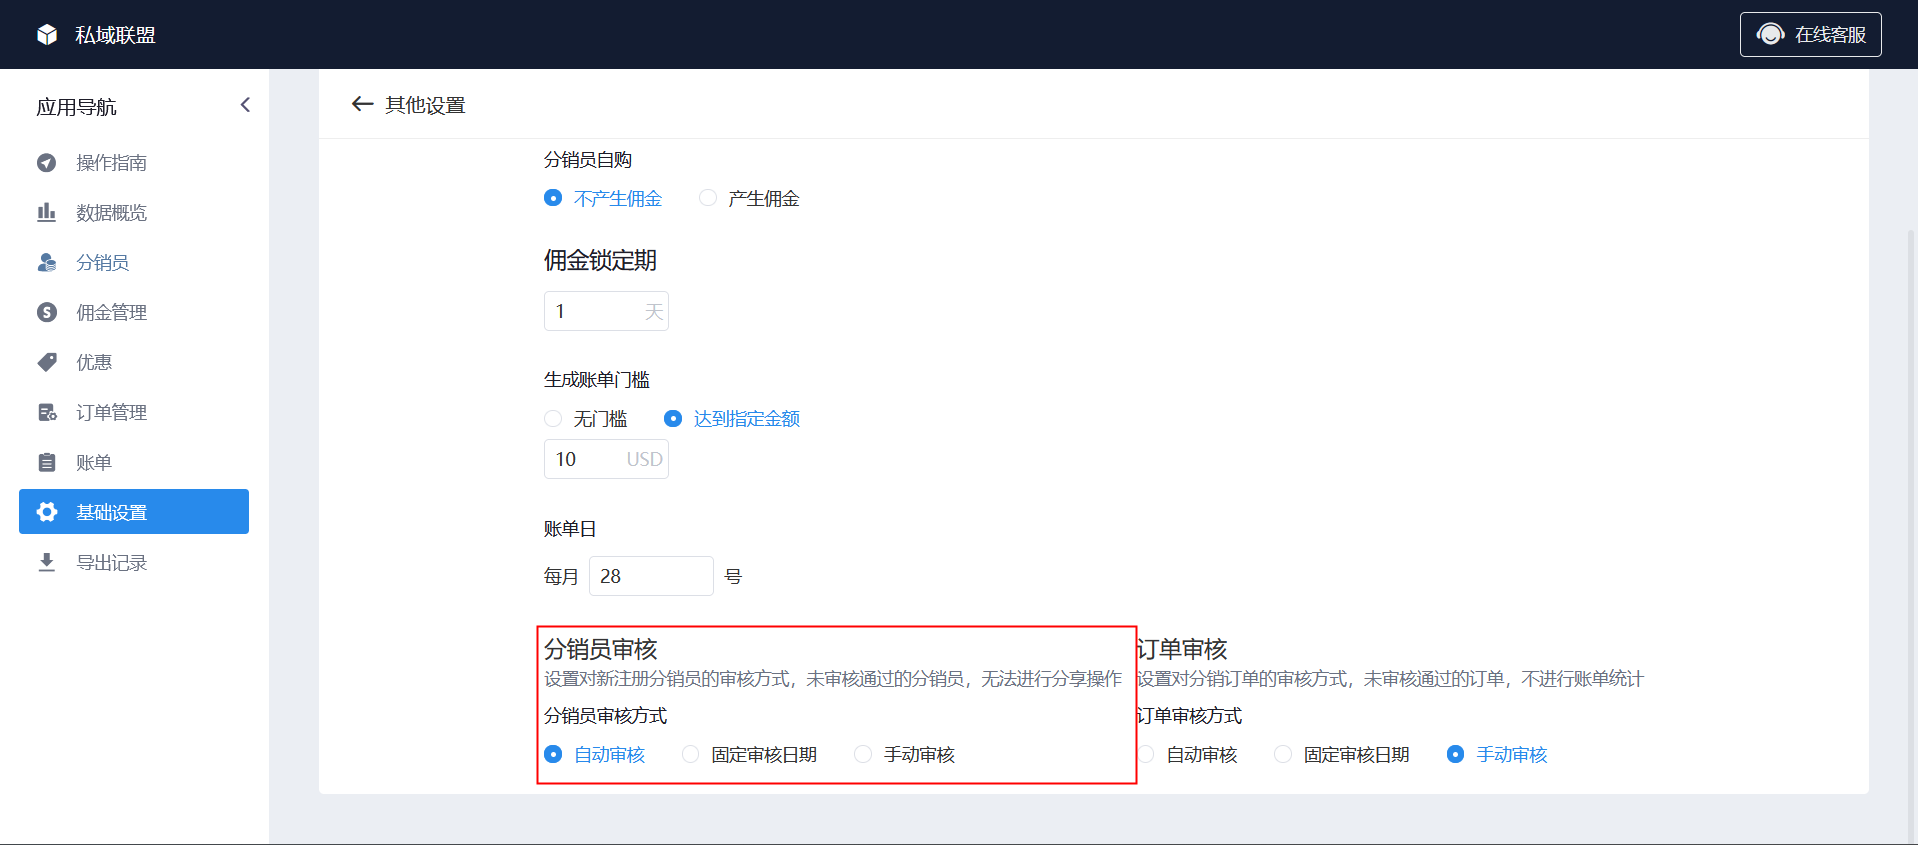Open 订单管理 menu item

click(x=134, y=412)
